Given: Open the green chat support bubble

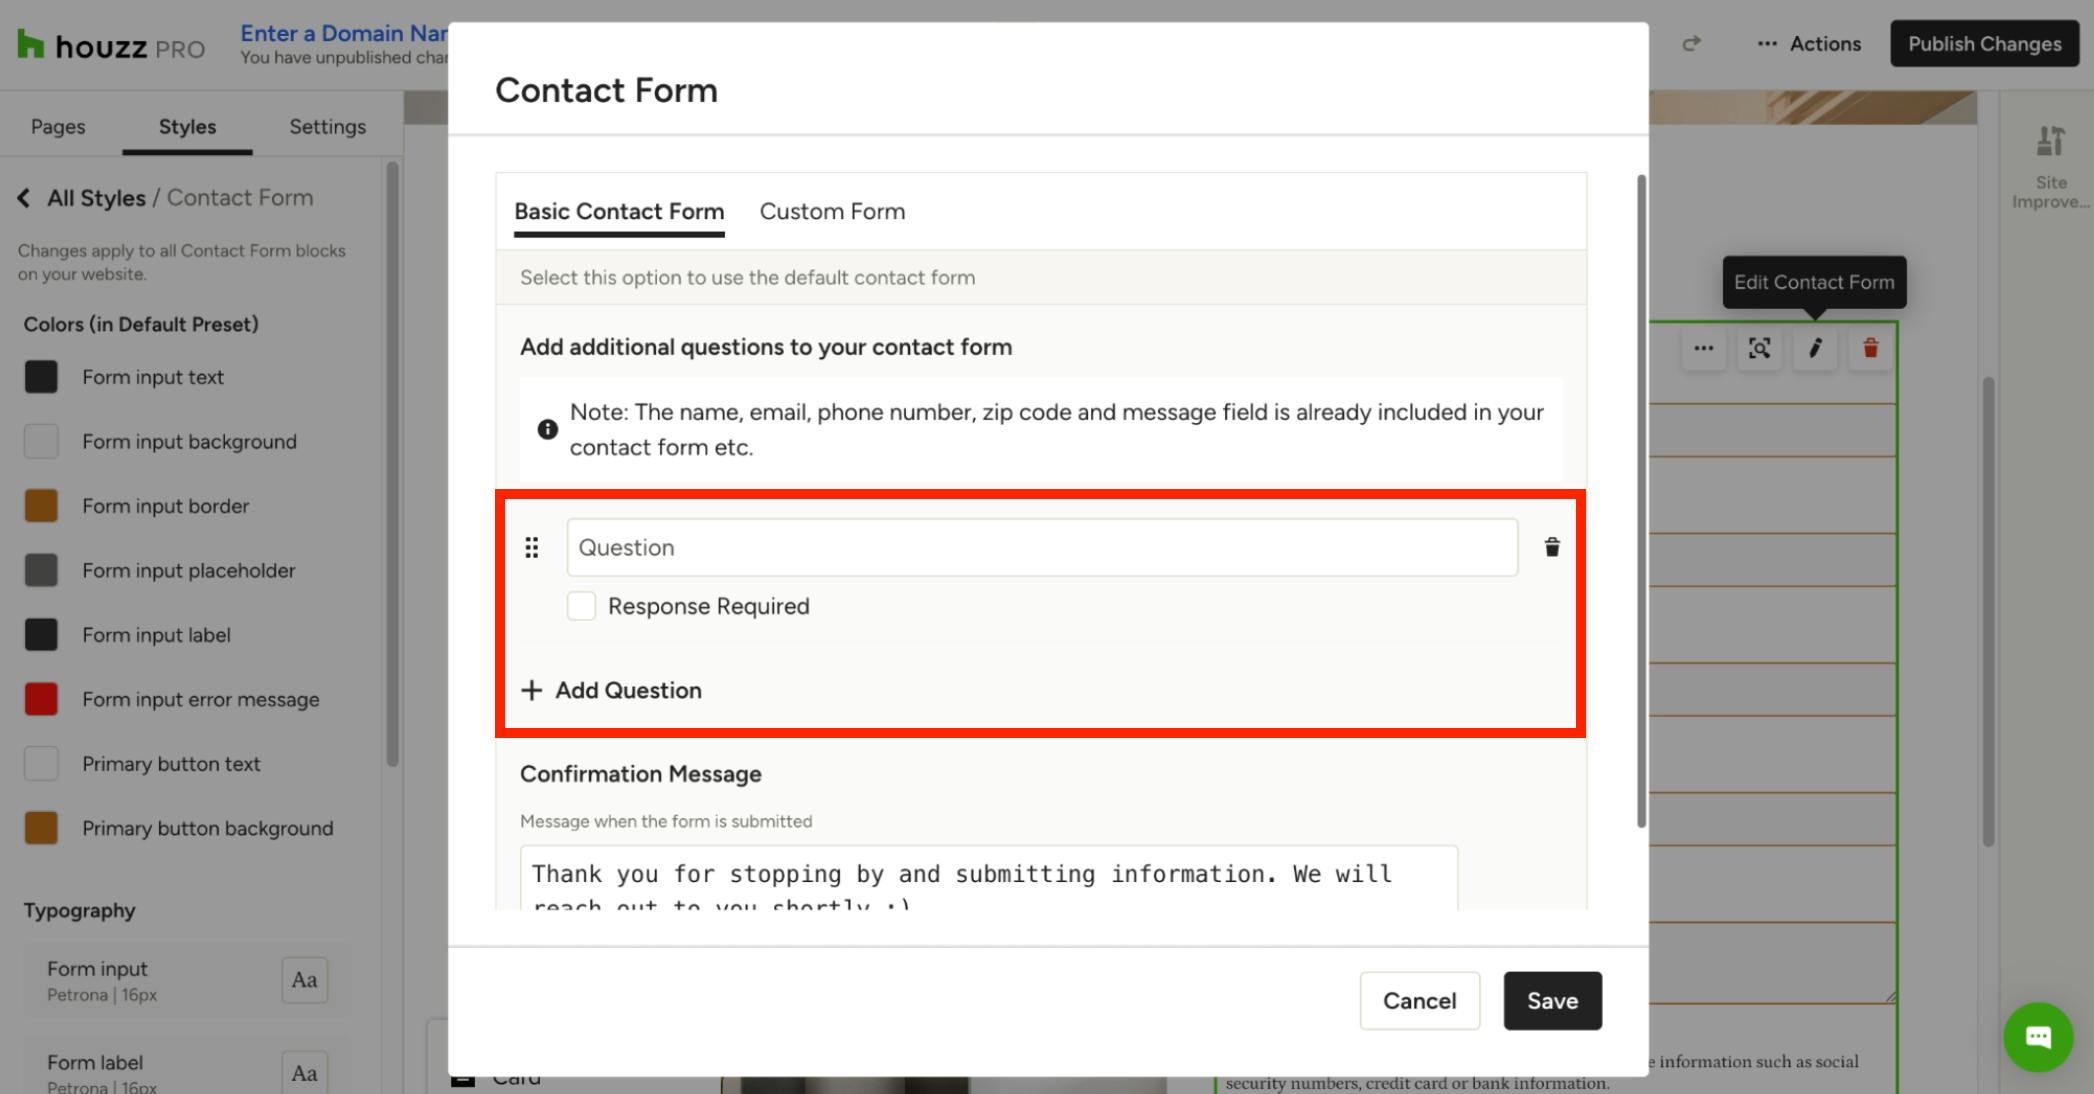Looking at the screenshot, I should click(2038, 1037).
